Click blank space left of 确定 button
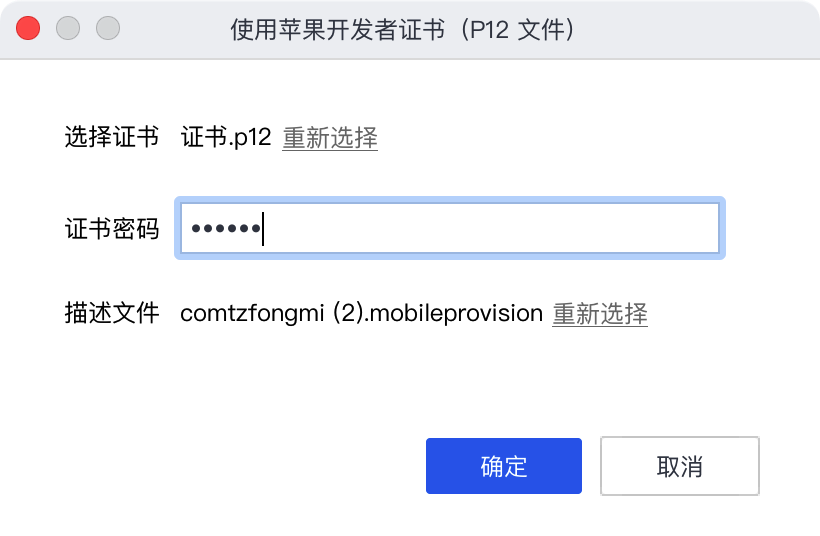 250,466
